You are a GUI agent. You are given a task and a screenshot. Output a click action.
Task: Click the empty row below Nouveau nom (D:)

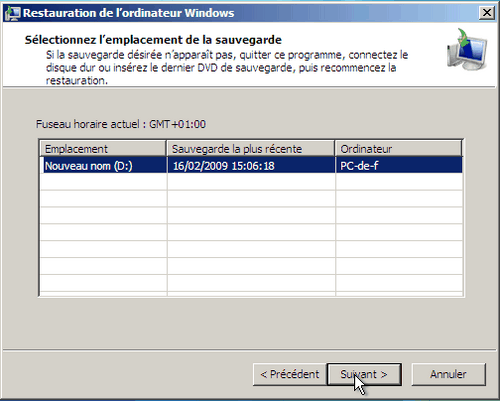pyautogui.click(x=251, y=182)
